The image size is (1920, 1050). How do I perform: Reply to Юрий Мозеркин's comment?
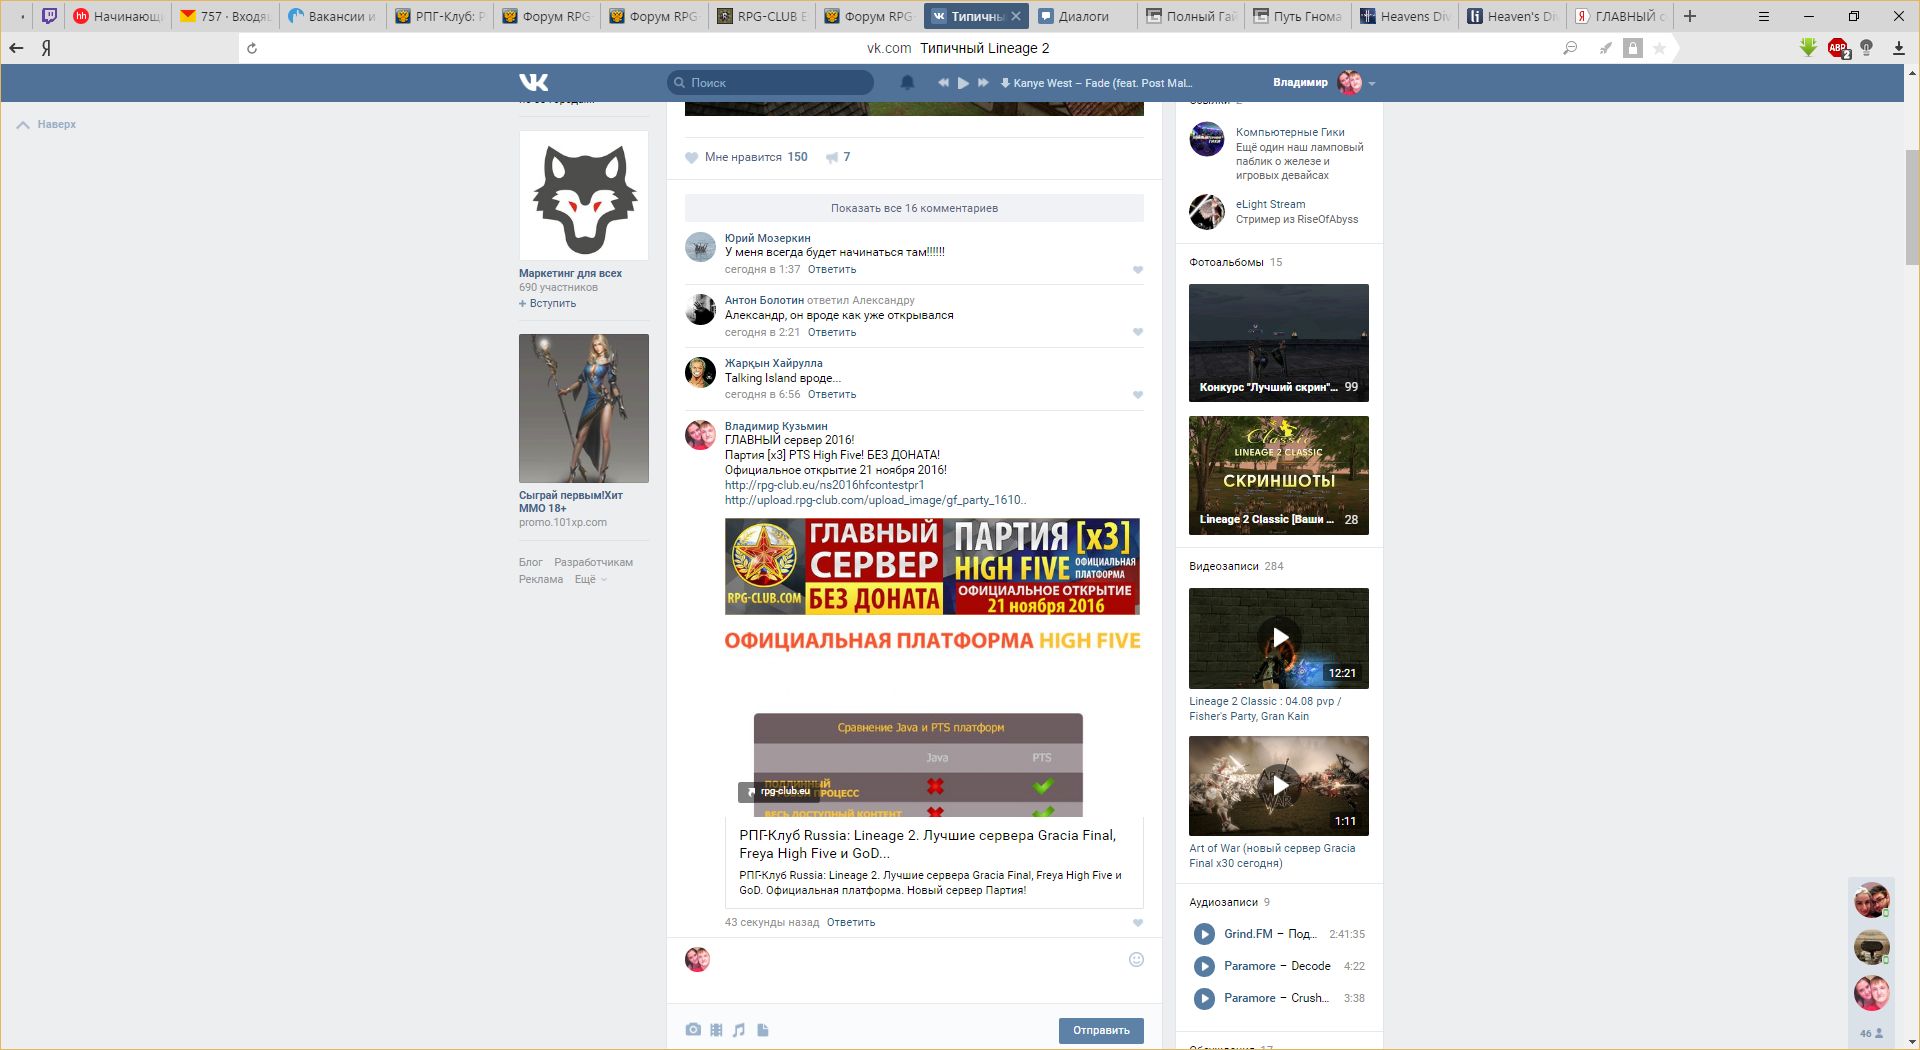click(832, 270)
